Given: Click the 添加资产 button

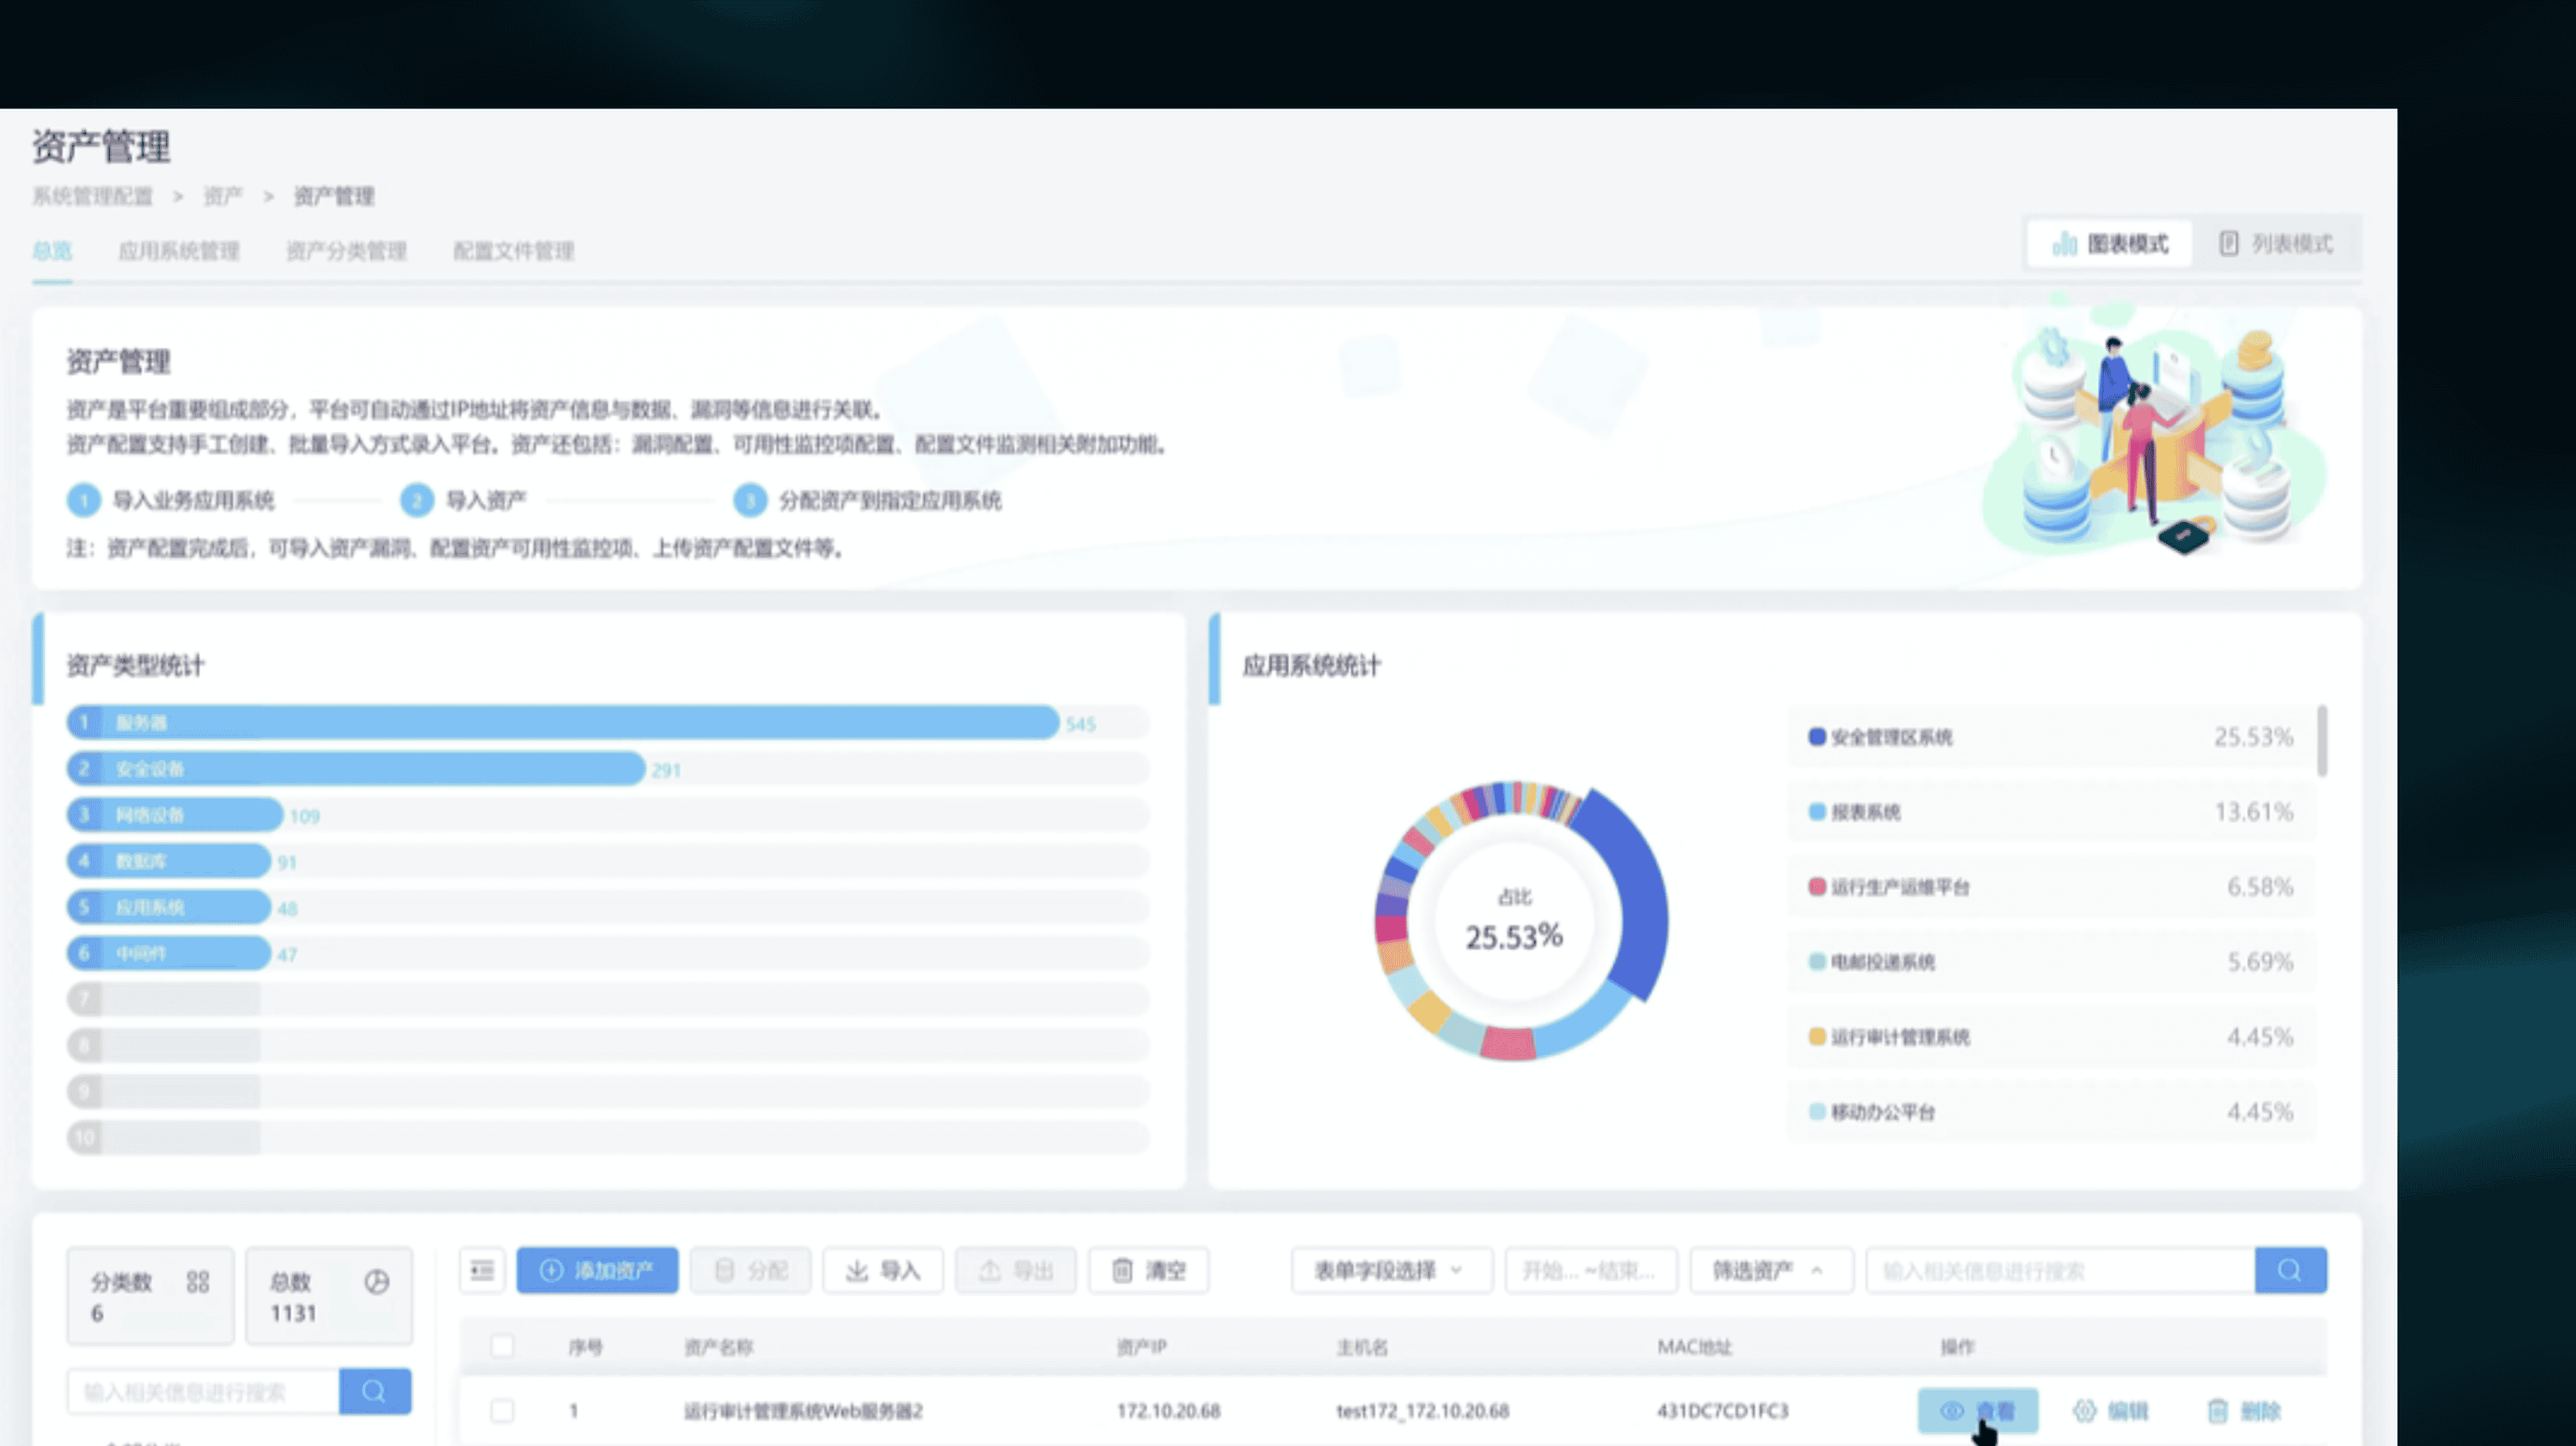Looking at the screenshot, I should (597, 1270).
